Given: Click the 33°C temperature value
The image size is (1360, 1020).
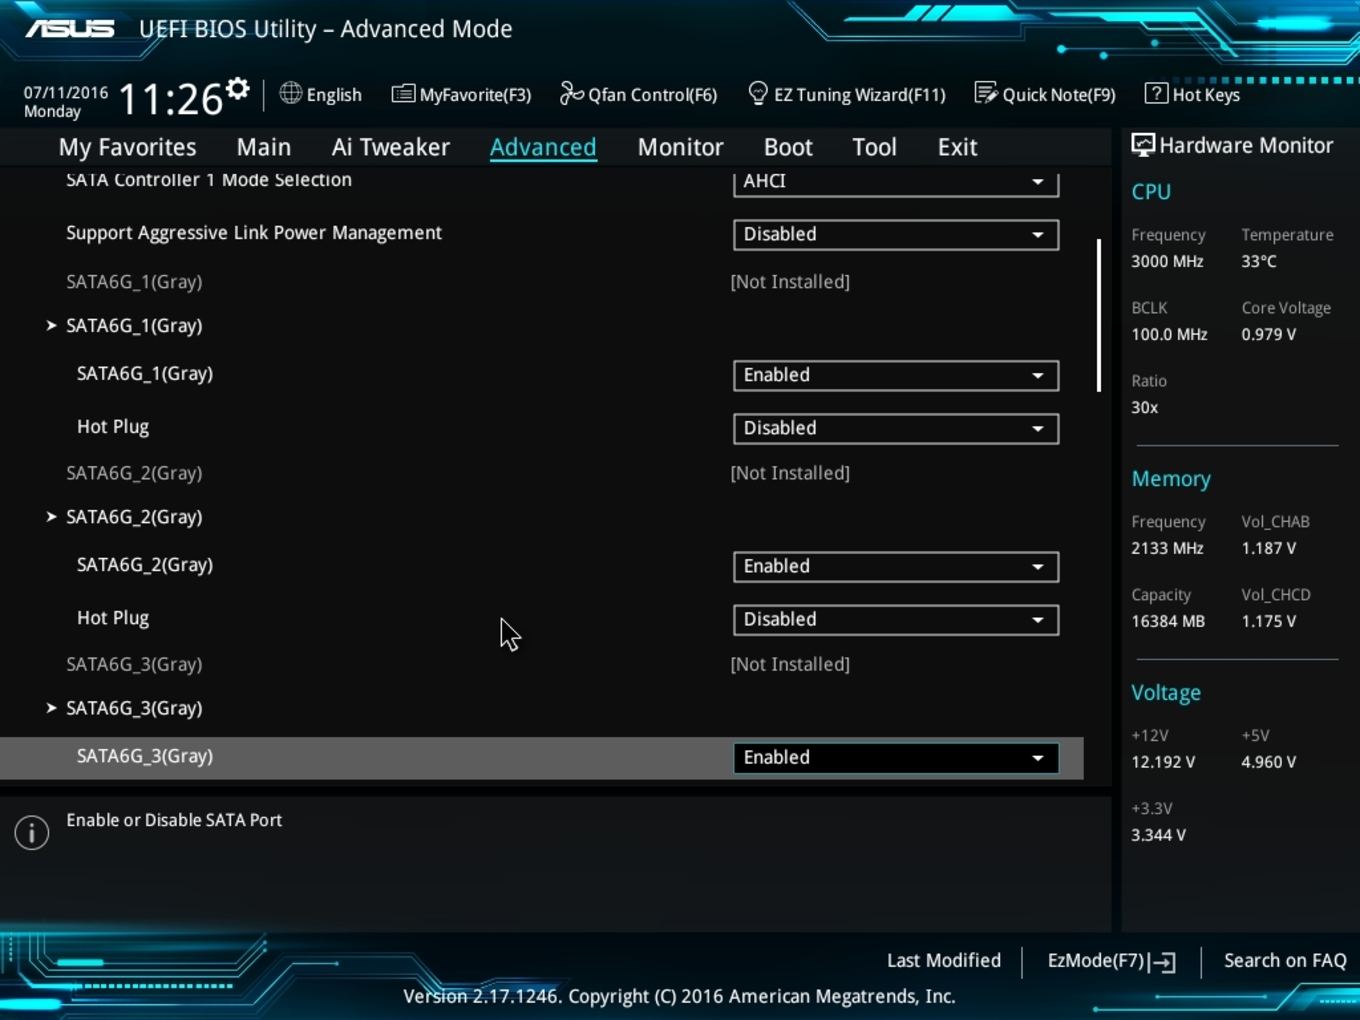Looking at the screenshot, I should click(1259, 261).
